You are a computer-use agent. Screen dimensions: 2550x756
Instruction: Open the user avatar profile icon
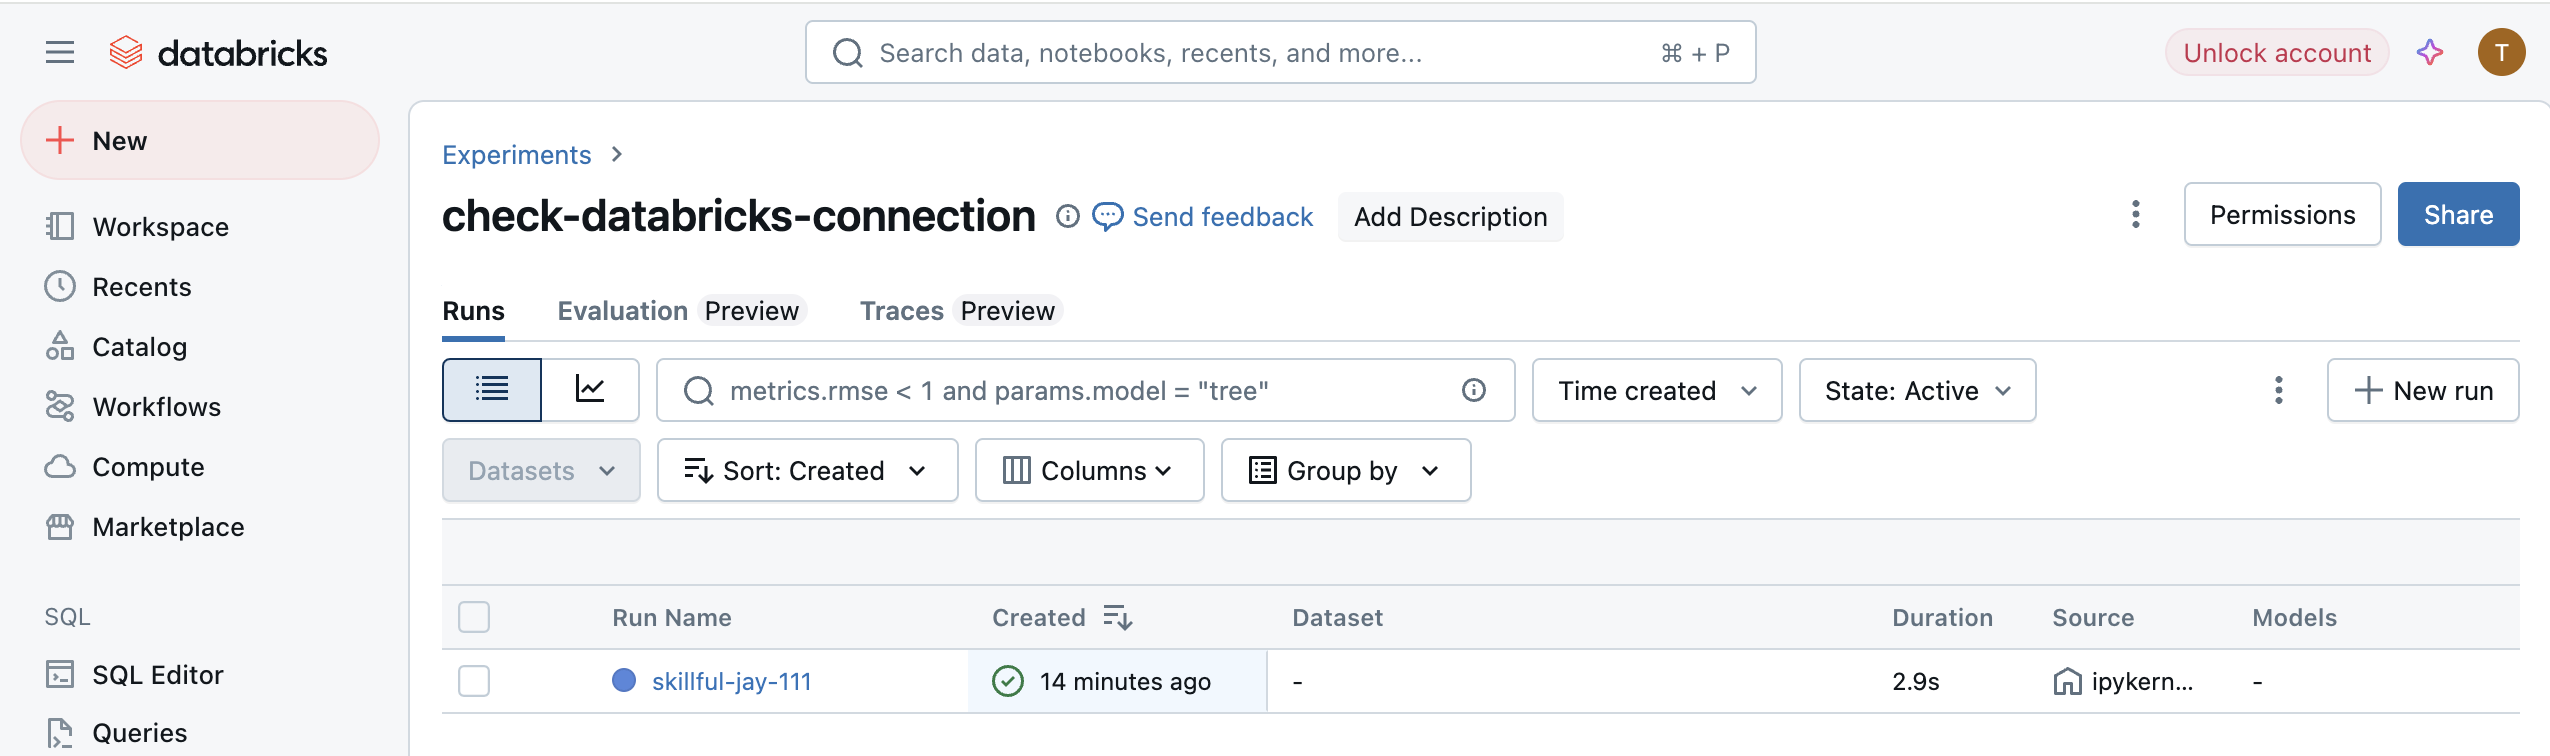click(2501, 52)
